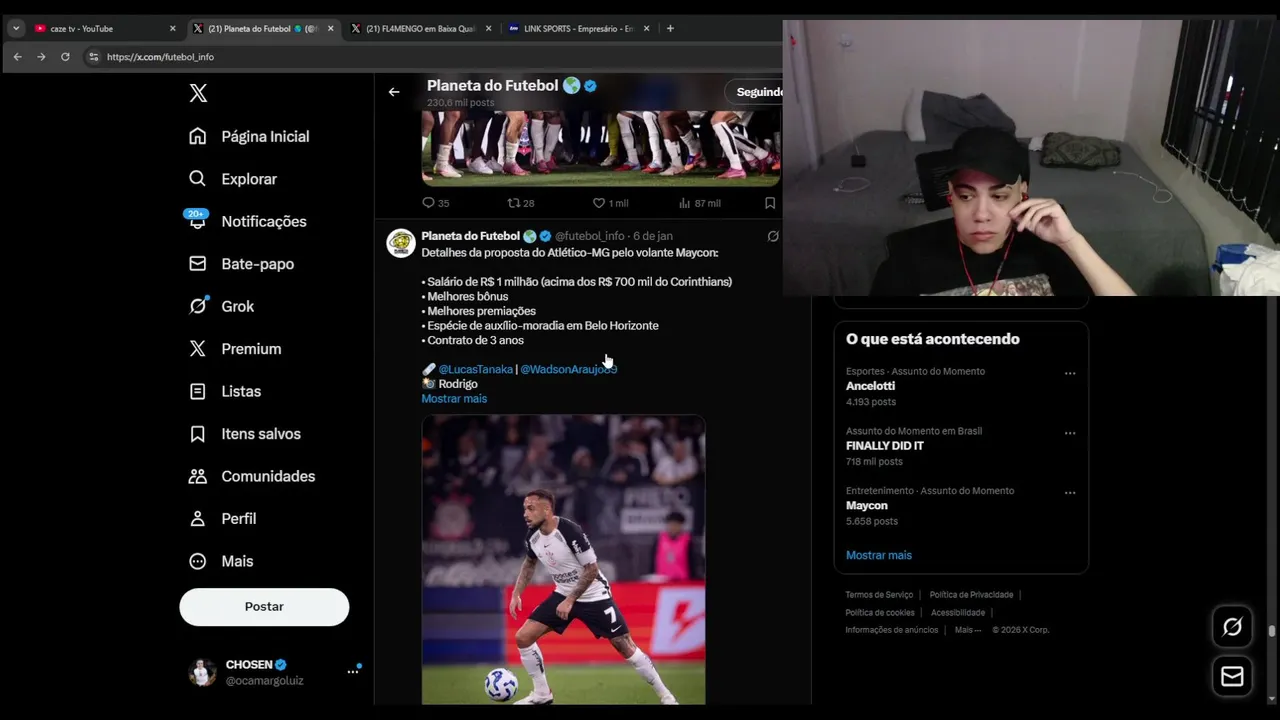The height and width of the screenshot is (720, 1280).
Task: Click the browser back button
Action: coord(17,57)
